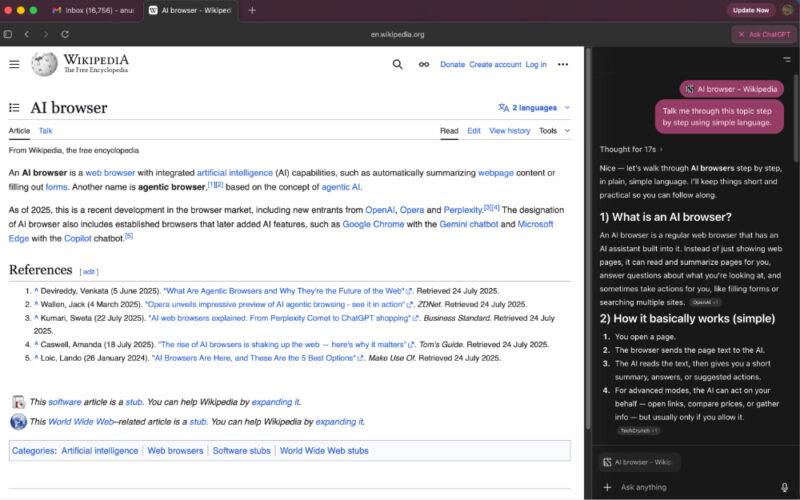Expand the Tools dropdown menu
Viewport: 800px width, 500px height.
click(x=555, y=131)
